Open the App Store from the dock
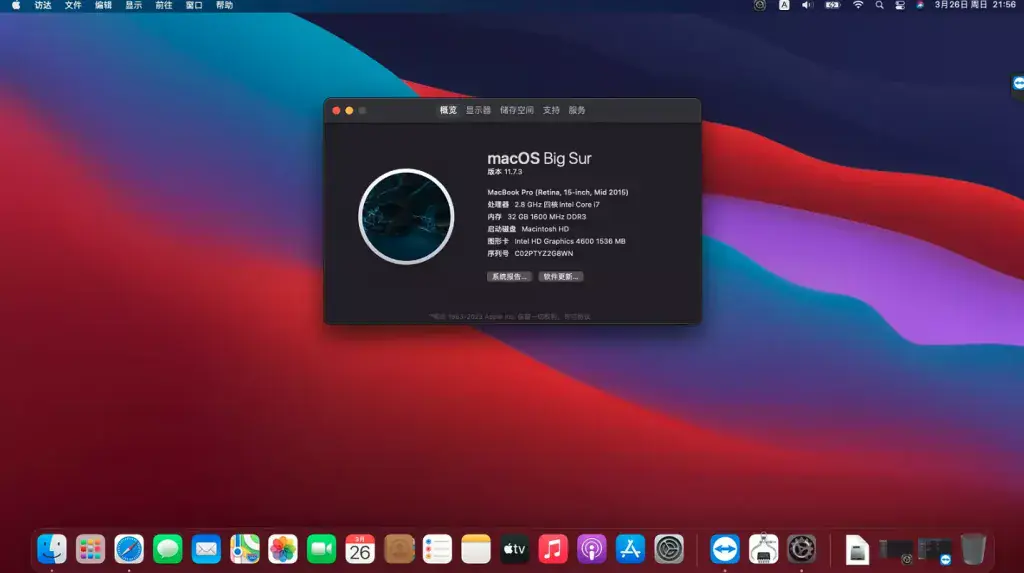Viewport: 1024px width, 573px height. pos(630,549)
